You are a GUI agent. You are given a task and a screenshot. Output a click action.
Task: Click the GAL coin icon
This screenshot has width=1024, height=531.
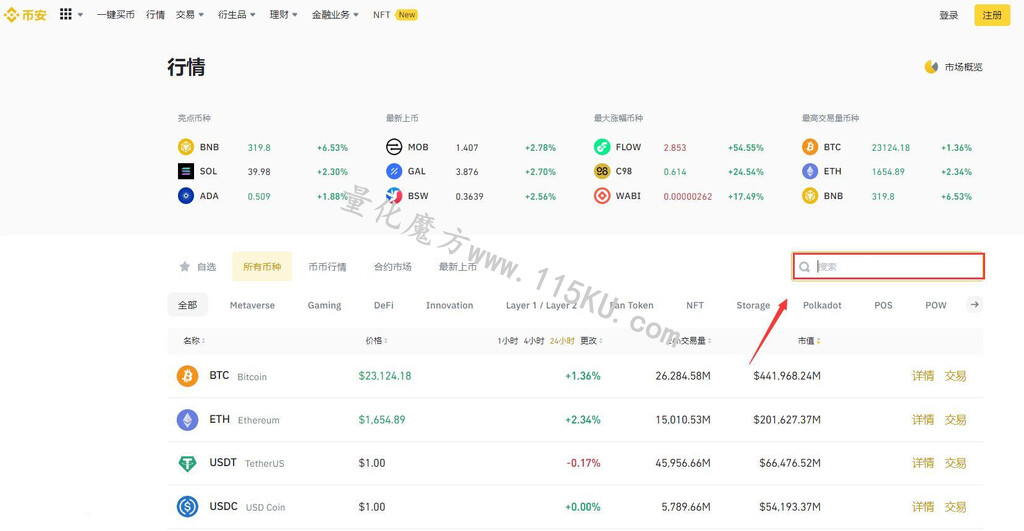click(394, 171)
